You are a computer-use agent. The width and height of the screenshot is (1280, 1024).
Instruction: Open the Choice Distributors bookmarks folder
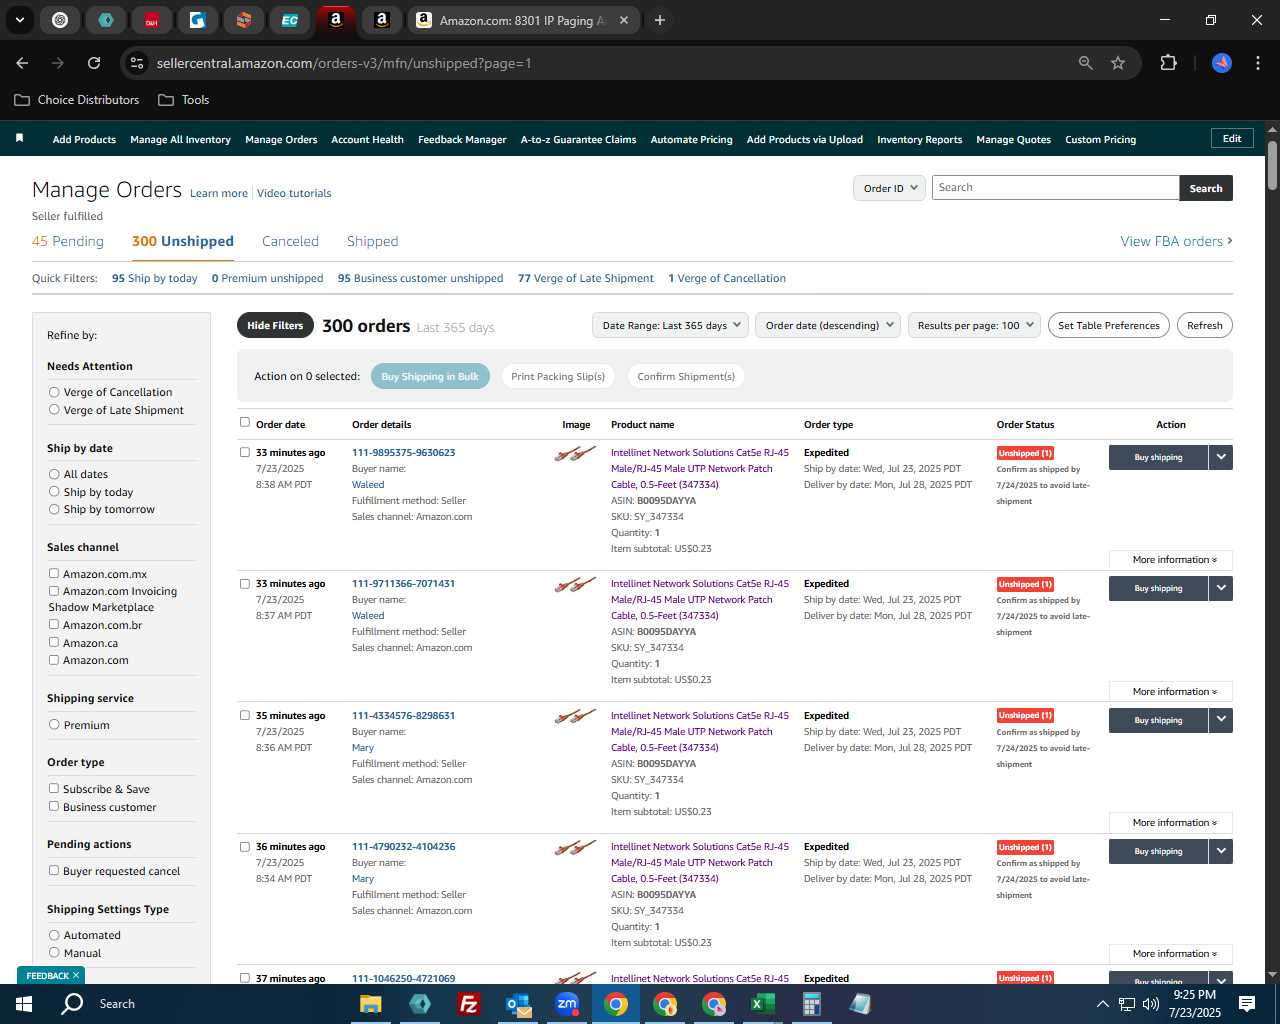77,100
